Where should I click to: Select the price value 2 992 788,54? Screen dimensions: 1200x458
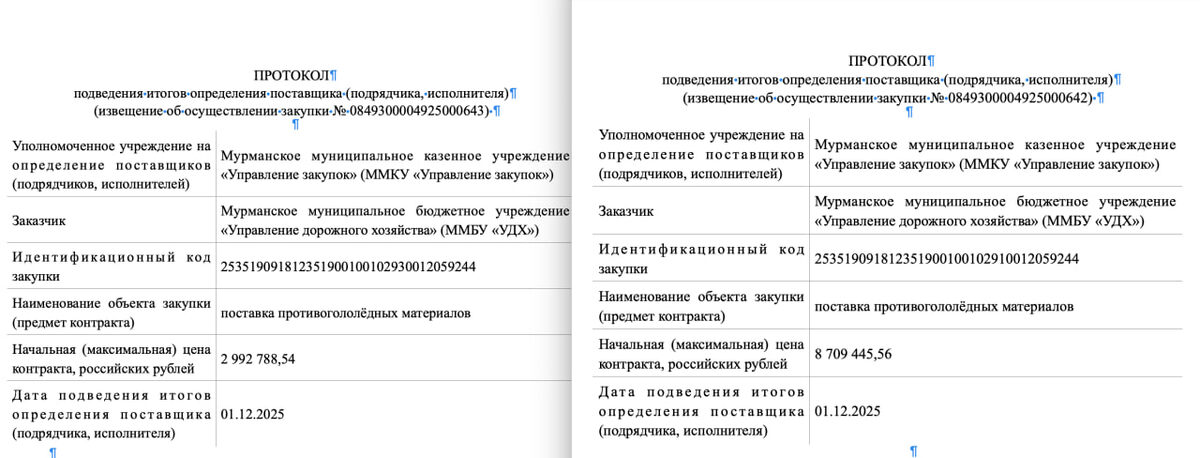[x=257, y=358]
